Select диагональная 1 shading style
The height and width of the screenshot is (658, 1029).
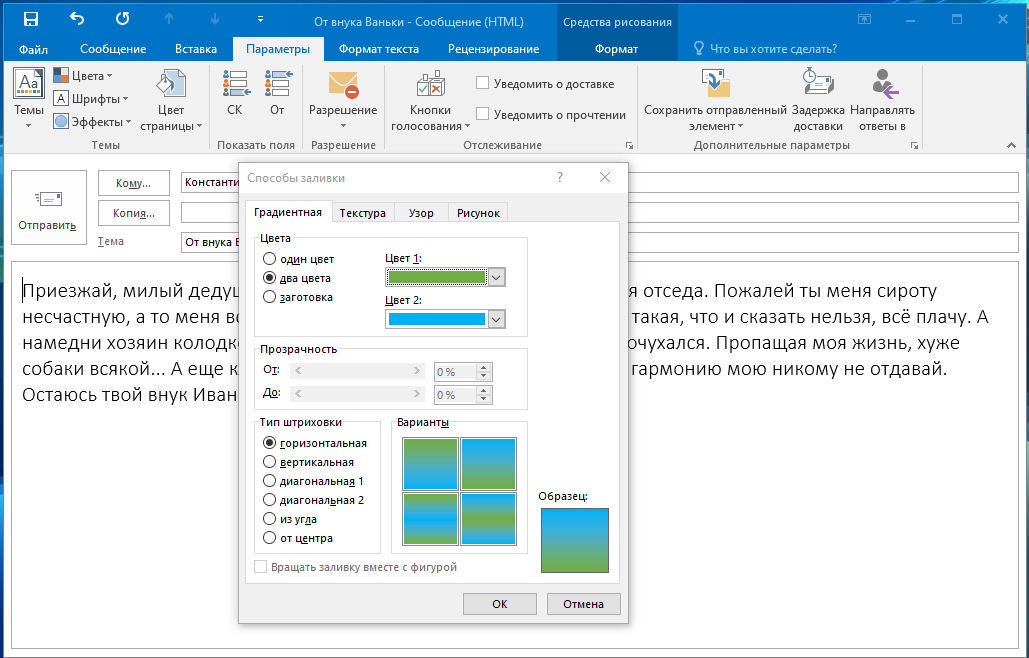coord(269,481)
